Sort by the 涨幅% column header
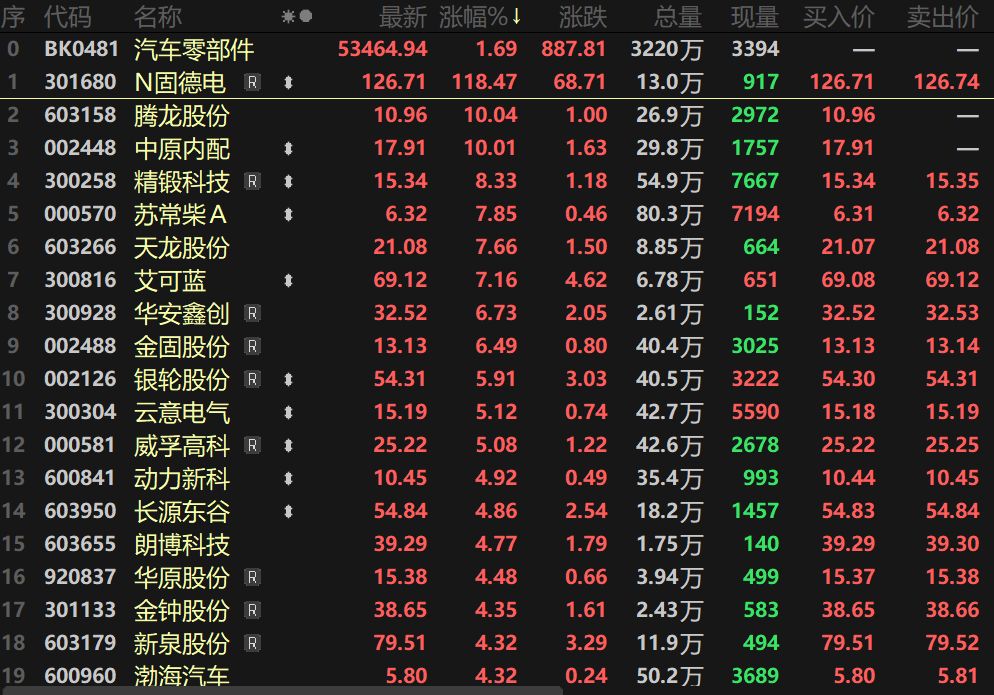The height and width of the screenshot is (695, 994). pyautogui.click(x=480, y=17)
